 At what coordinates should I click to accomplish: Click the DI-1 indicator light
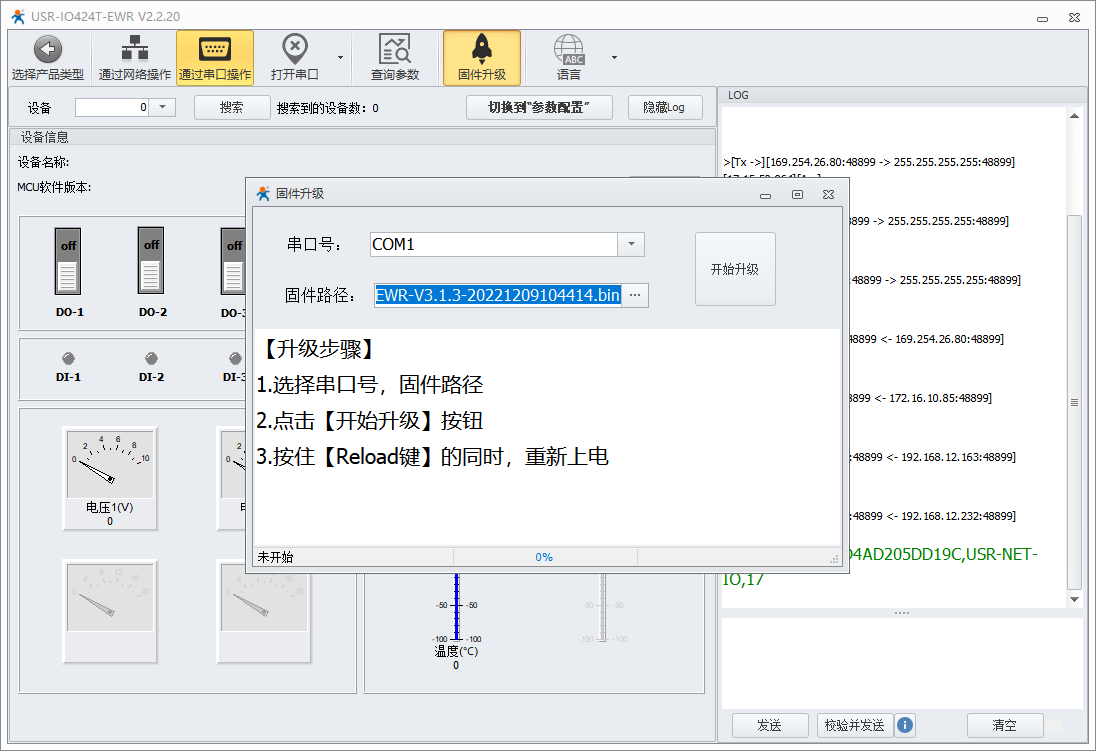tap(68, 358)
